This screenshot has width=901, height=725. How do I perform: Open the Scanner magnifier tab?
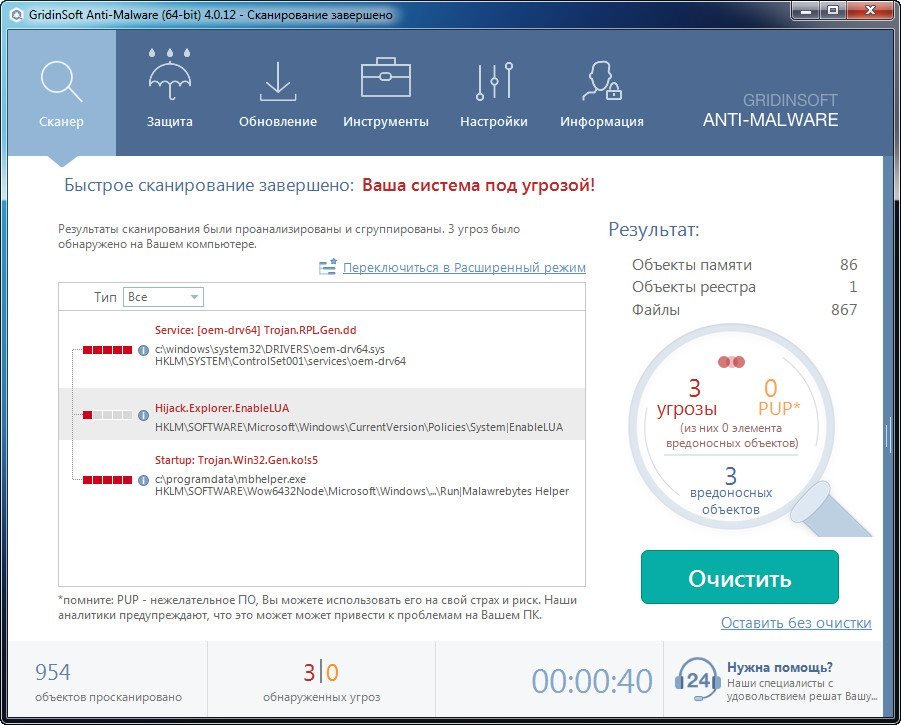coord(61,94)
